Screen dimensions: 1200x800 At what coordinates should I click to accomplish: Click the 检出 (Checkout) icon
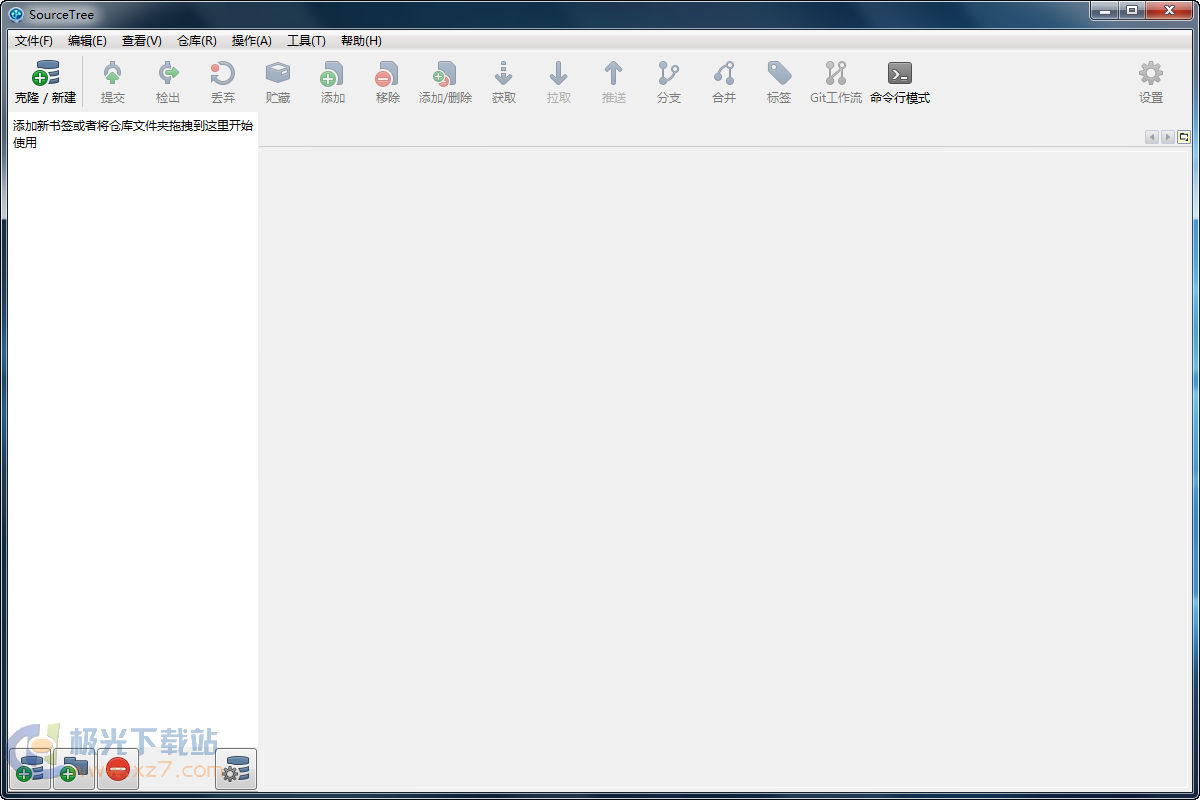click(x=167, y=80)
